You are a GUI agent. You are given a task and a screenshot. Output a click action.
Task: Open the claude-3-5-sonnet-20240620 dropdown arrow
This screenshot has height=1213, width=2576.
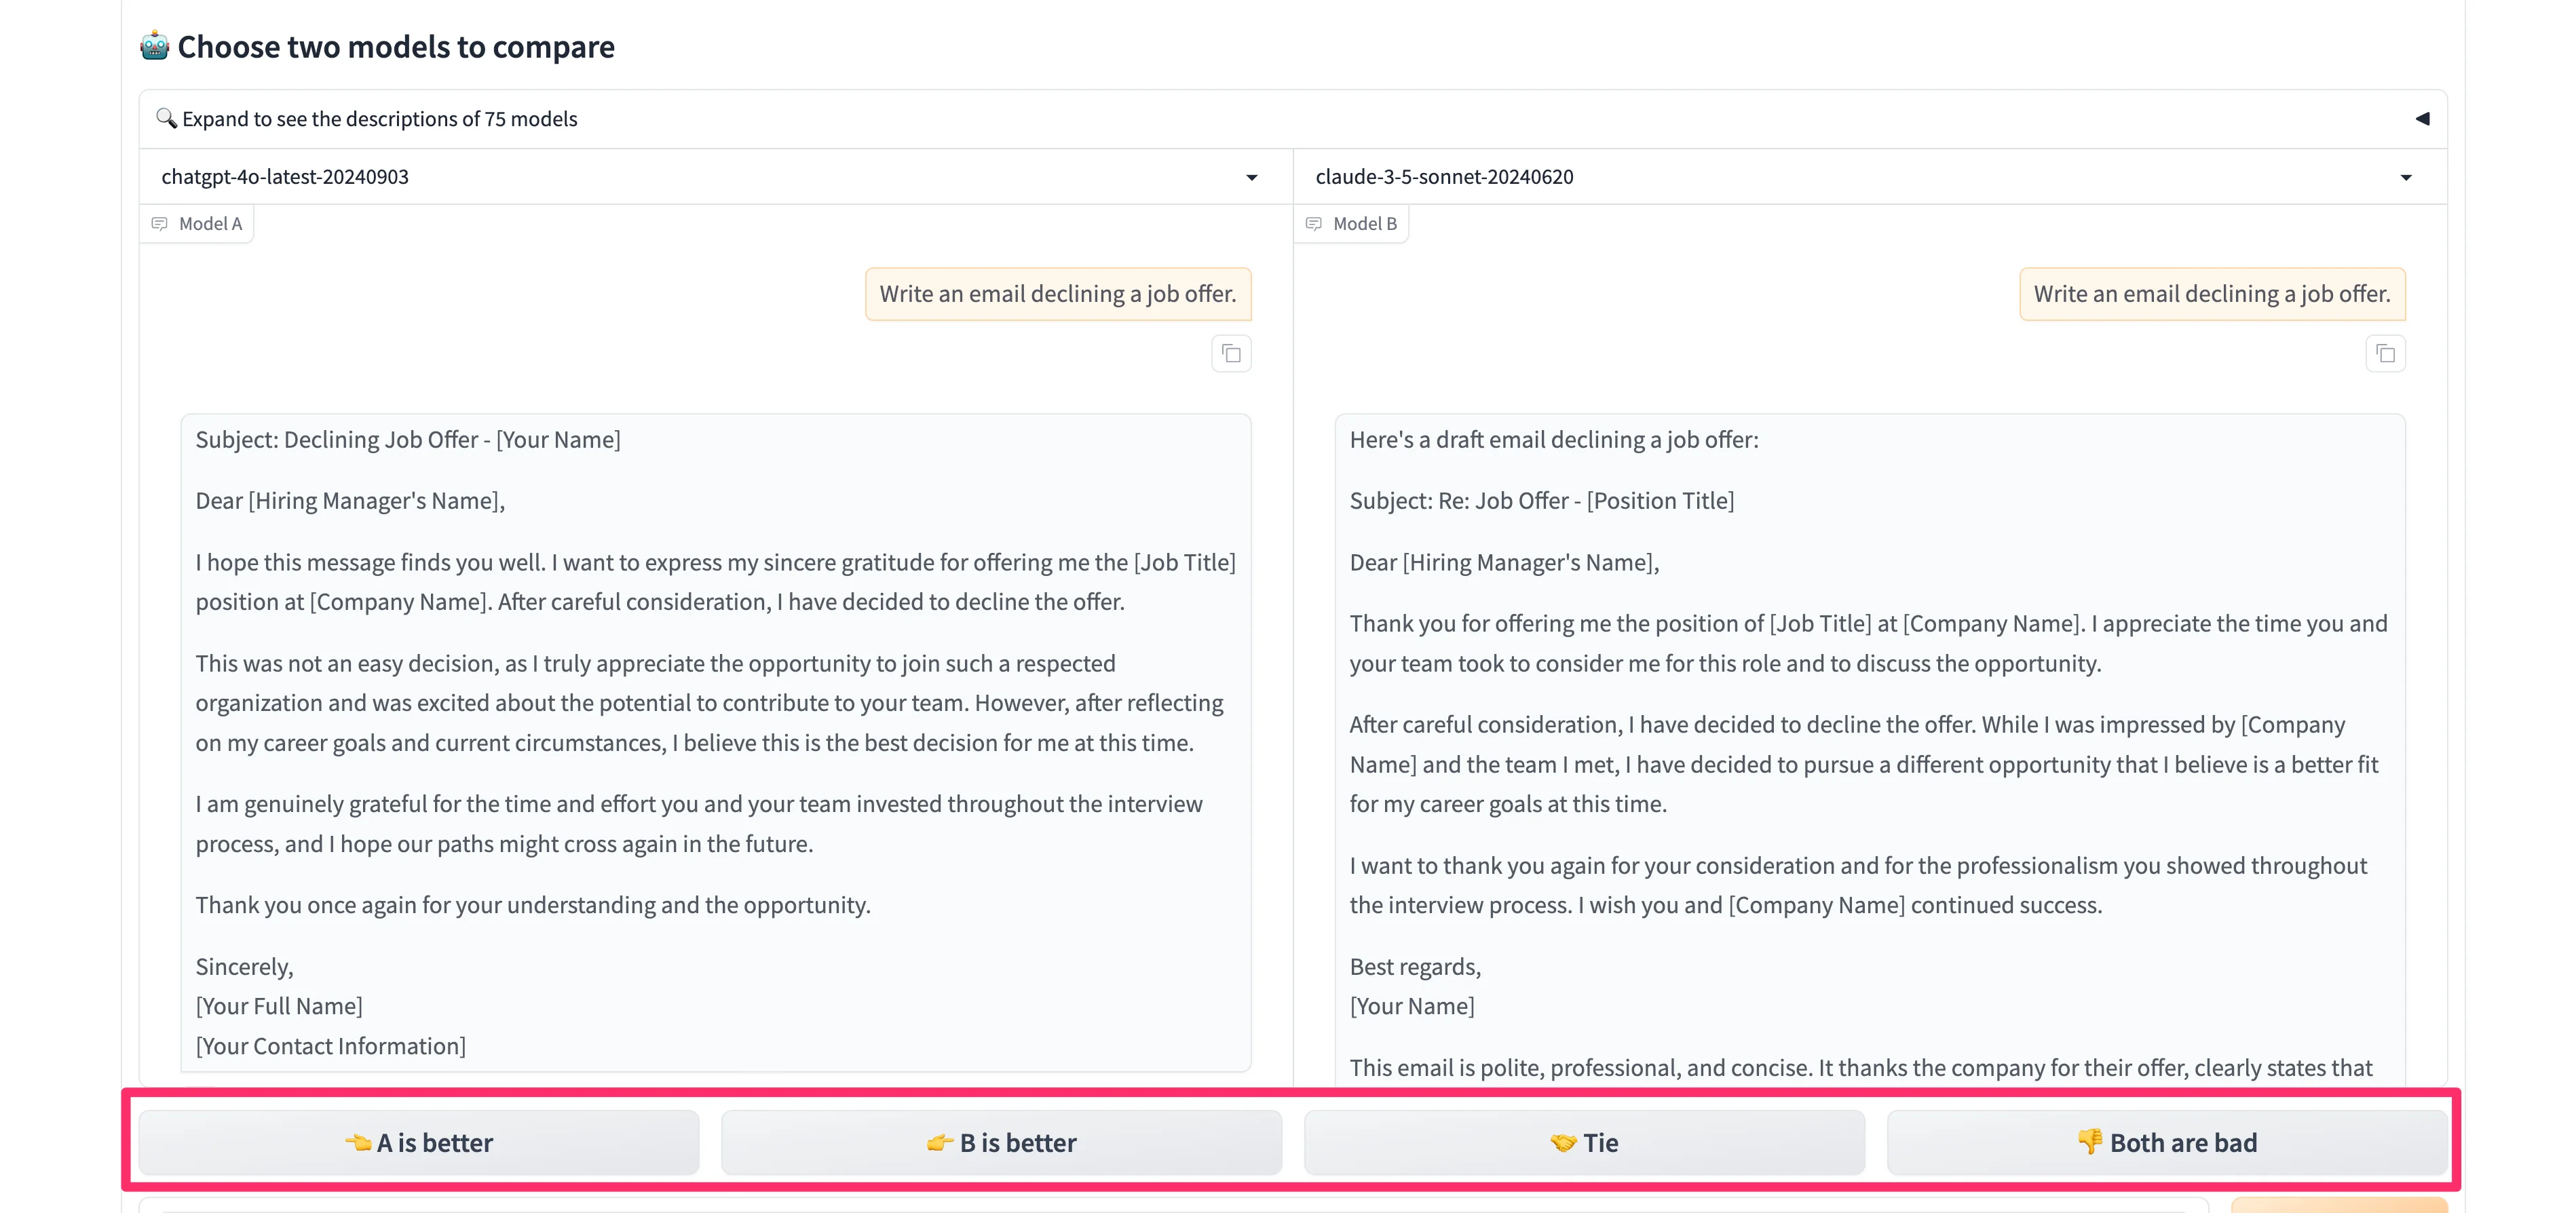coord(2405,178)
